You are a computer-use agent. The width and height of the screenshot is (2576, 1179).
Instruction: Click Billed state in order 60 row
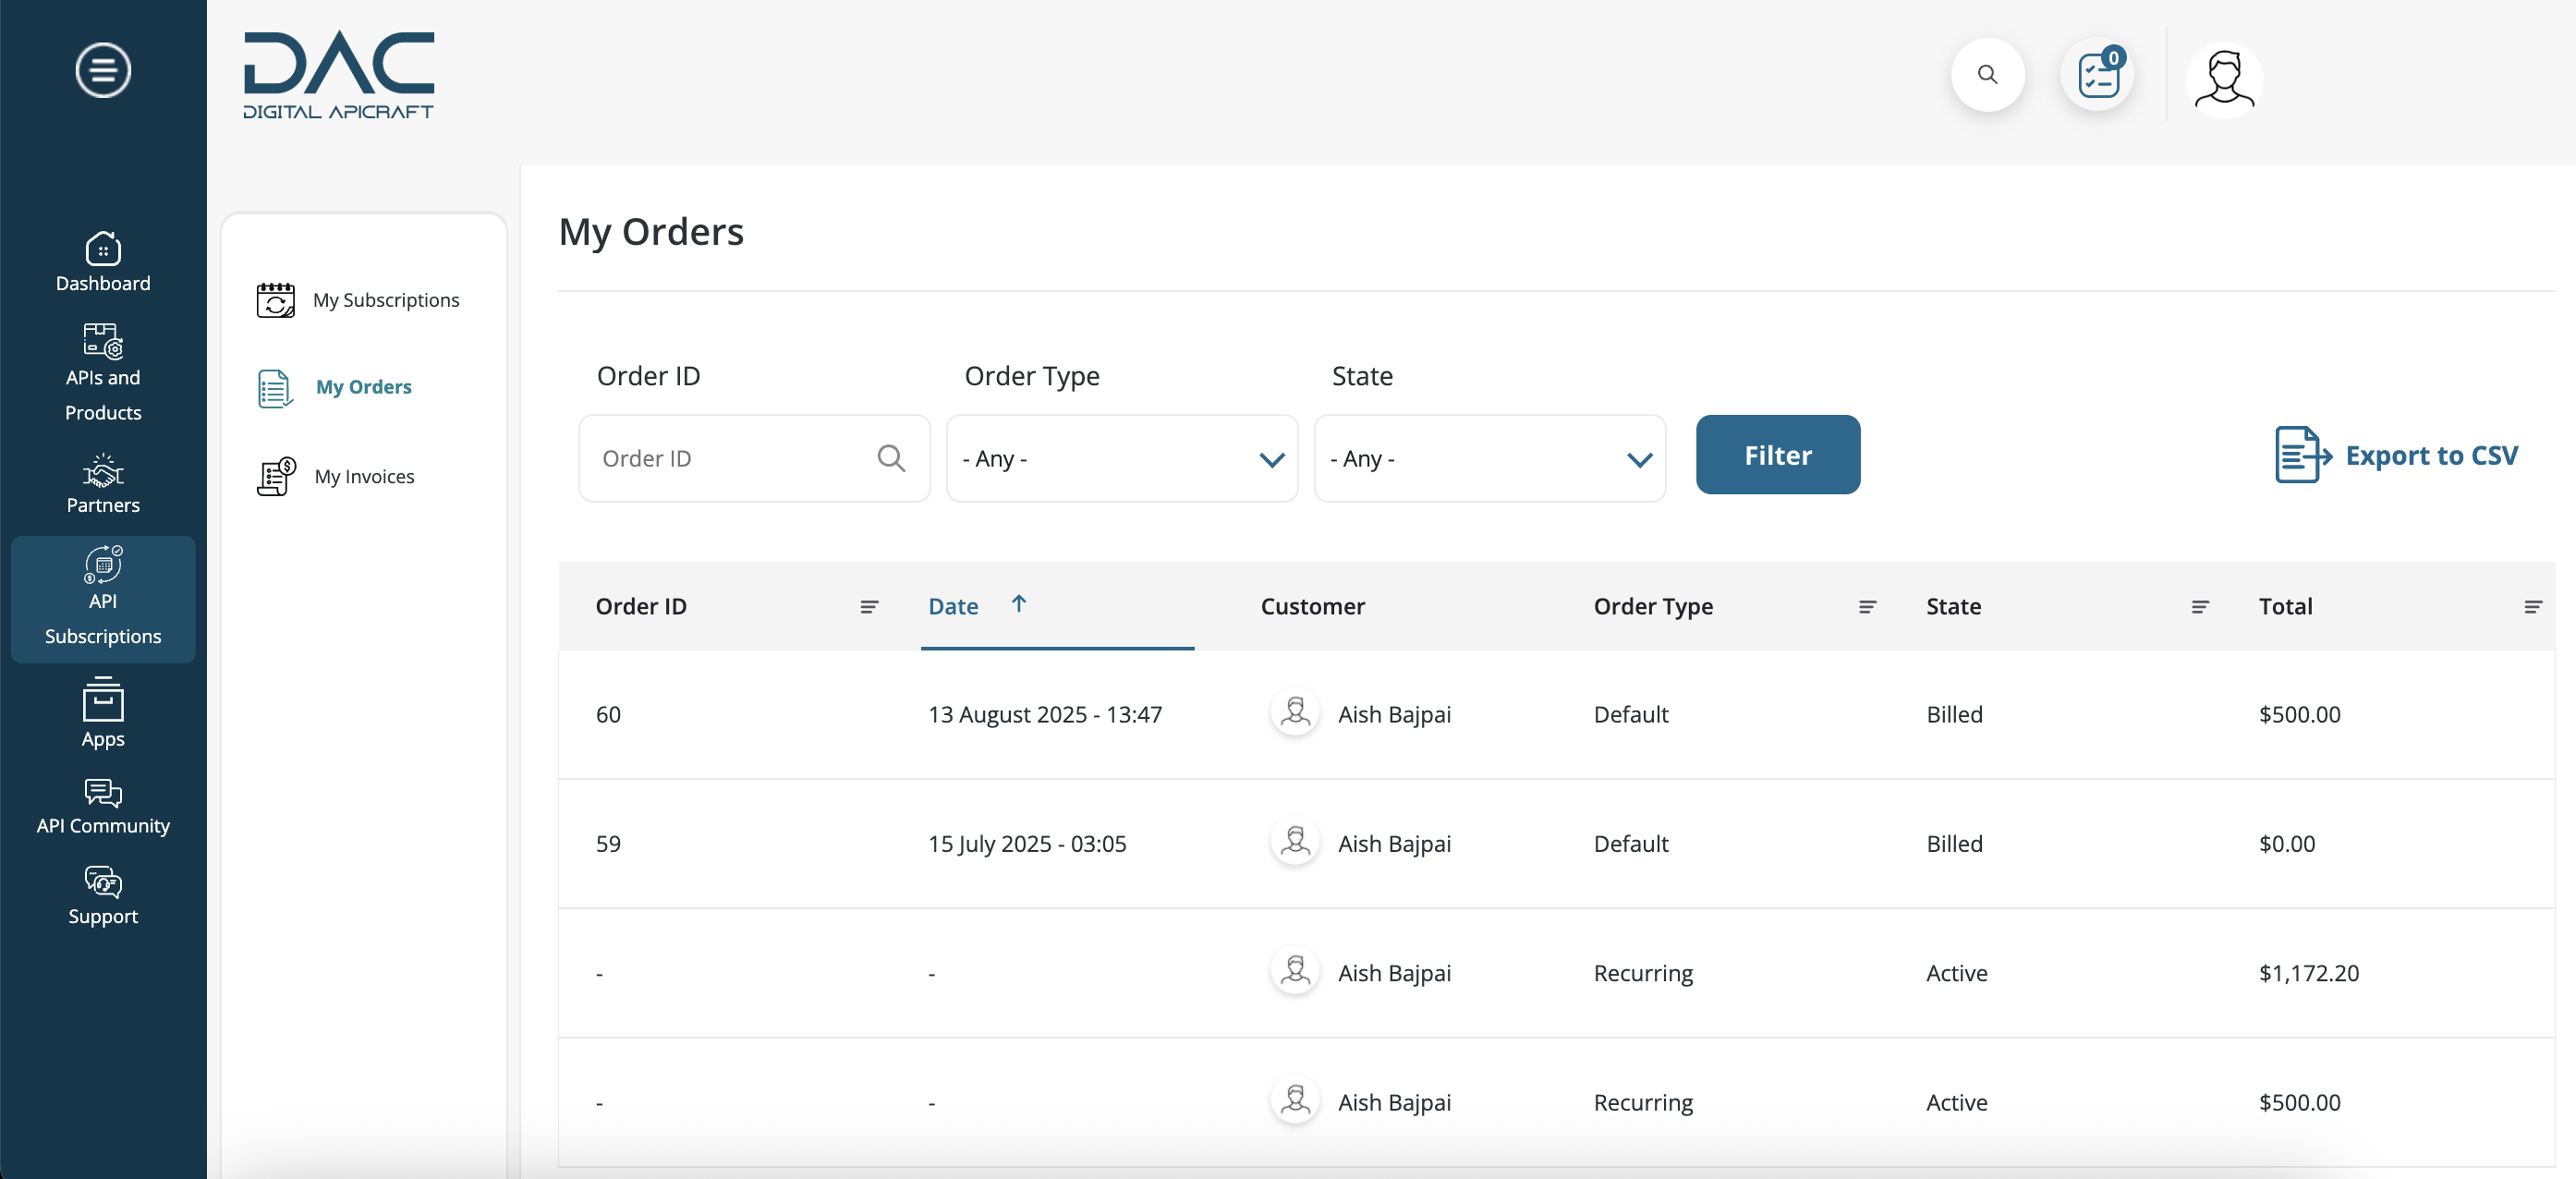pyautogui.click(x=1954, y=715)
